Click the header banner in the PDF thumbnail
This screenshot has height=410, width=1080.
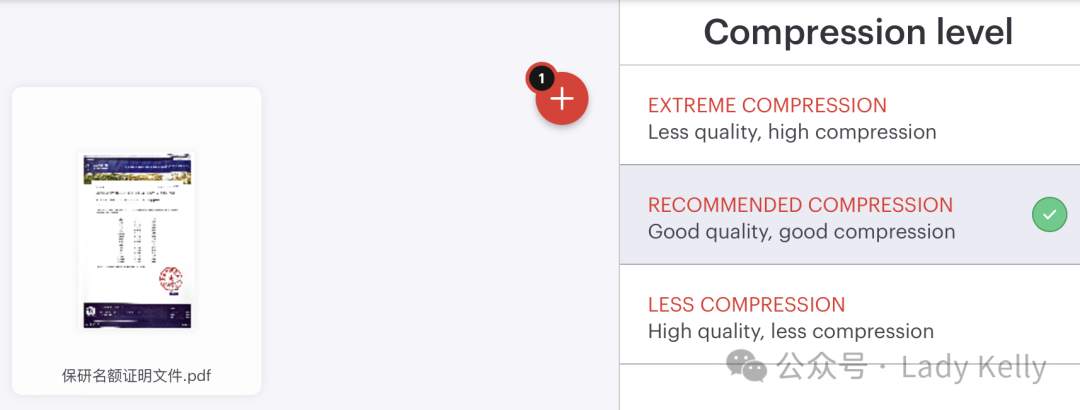click(136, 170)
